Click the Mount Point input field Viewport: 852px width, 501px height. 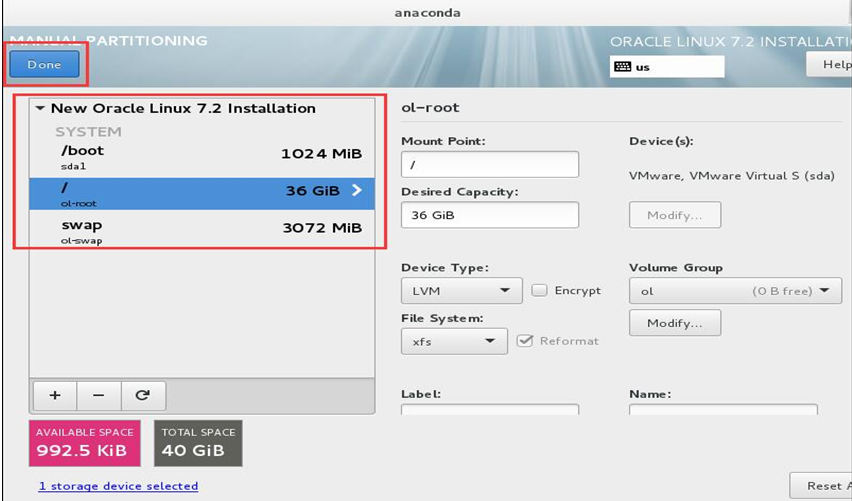[490, 164]
